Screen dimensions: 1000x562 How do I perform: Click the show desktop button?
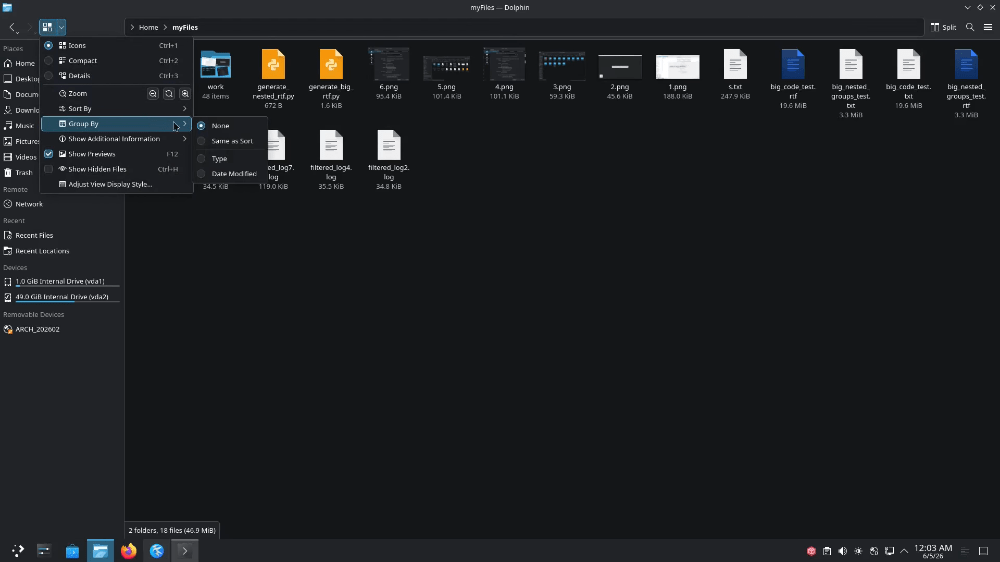point(983,551)
